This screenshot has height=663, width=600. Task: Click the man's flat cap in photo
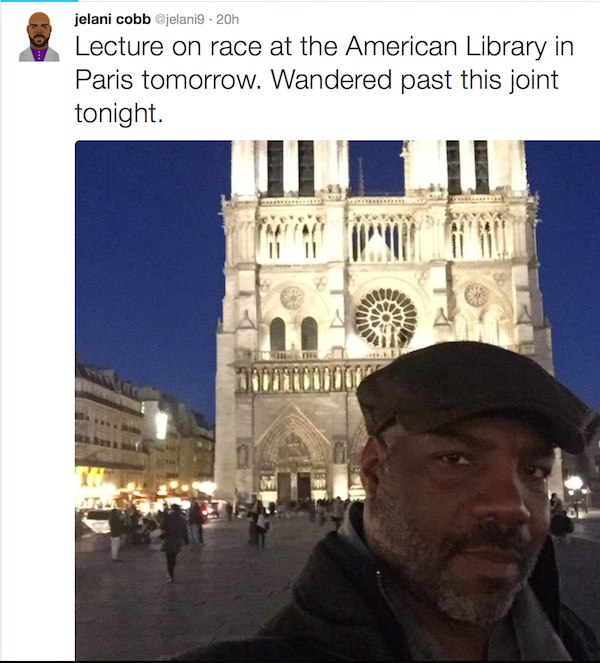471,393
